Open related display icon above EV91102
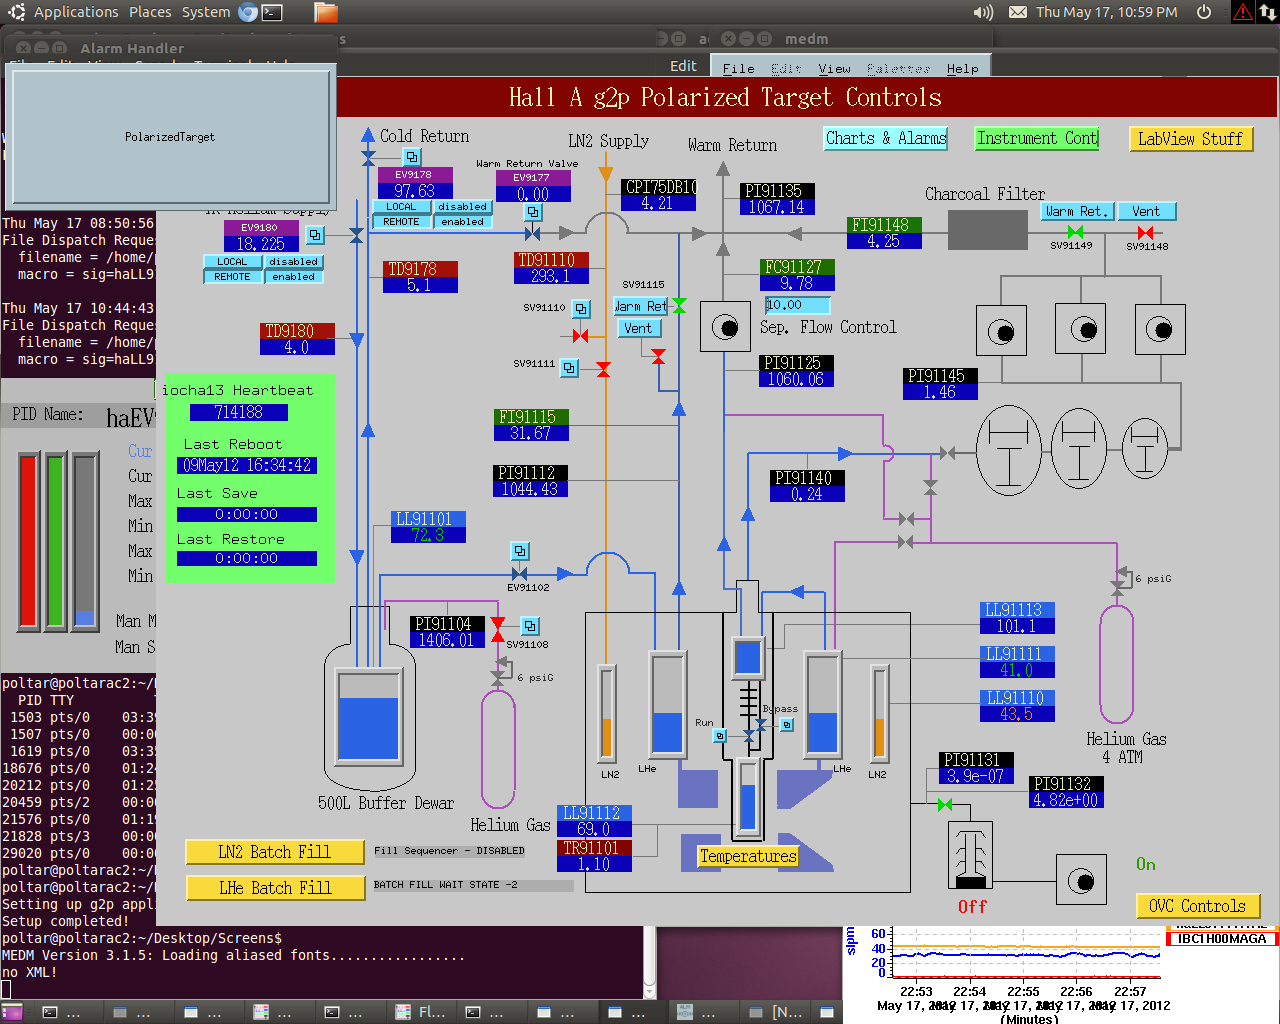 coord(520,551)
